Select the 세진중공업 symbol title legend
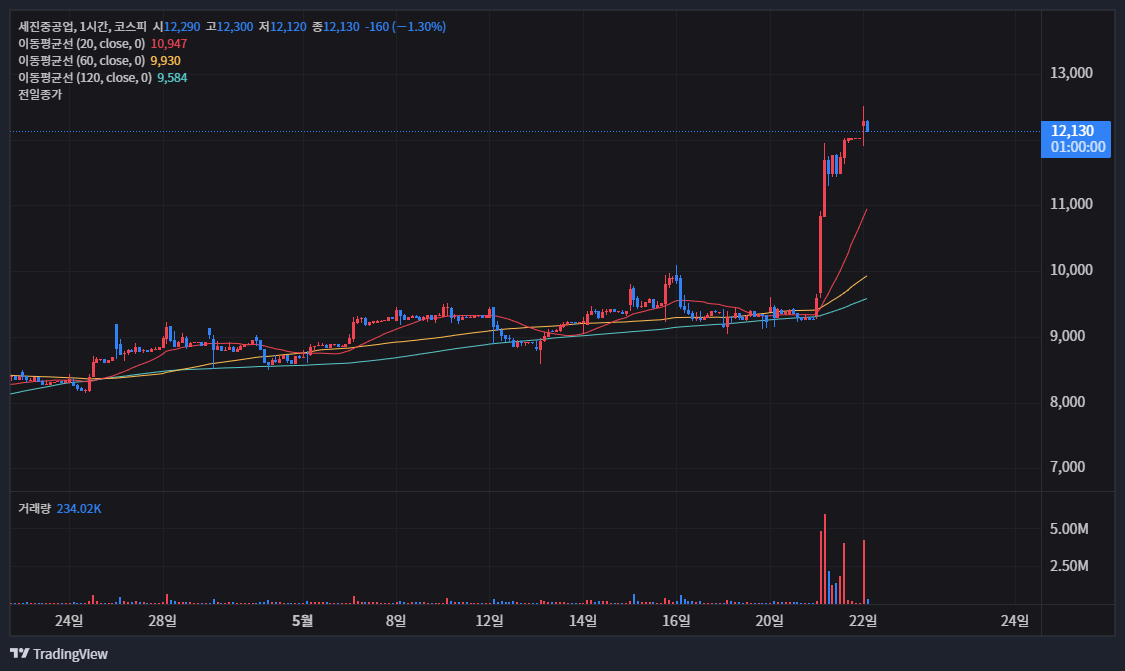1125x671 pixels. tap(83, 27)
